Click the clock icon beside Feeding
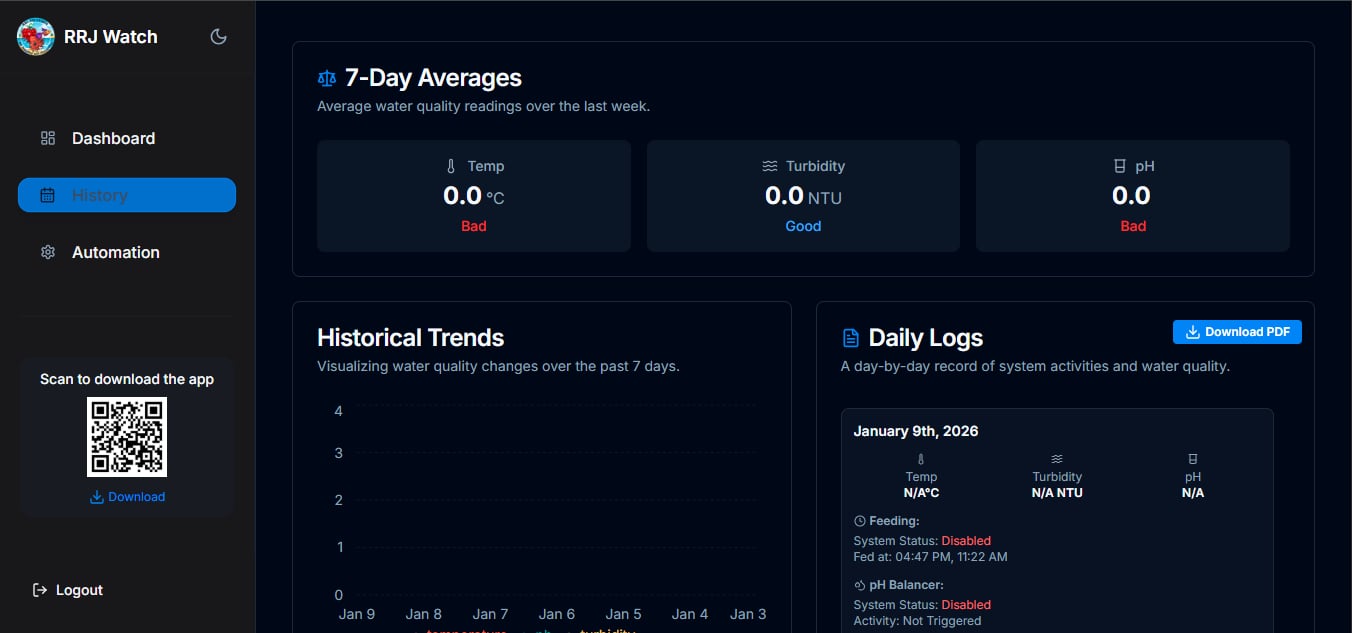This screenshot has width=1352, height=633. tap(860, 521)
